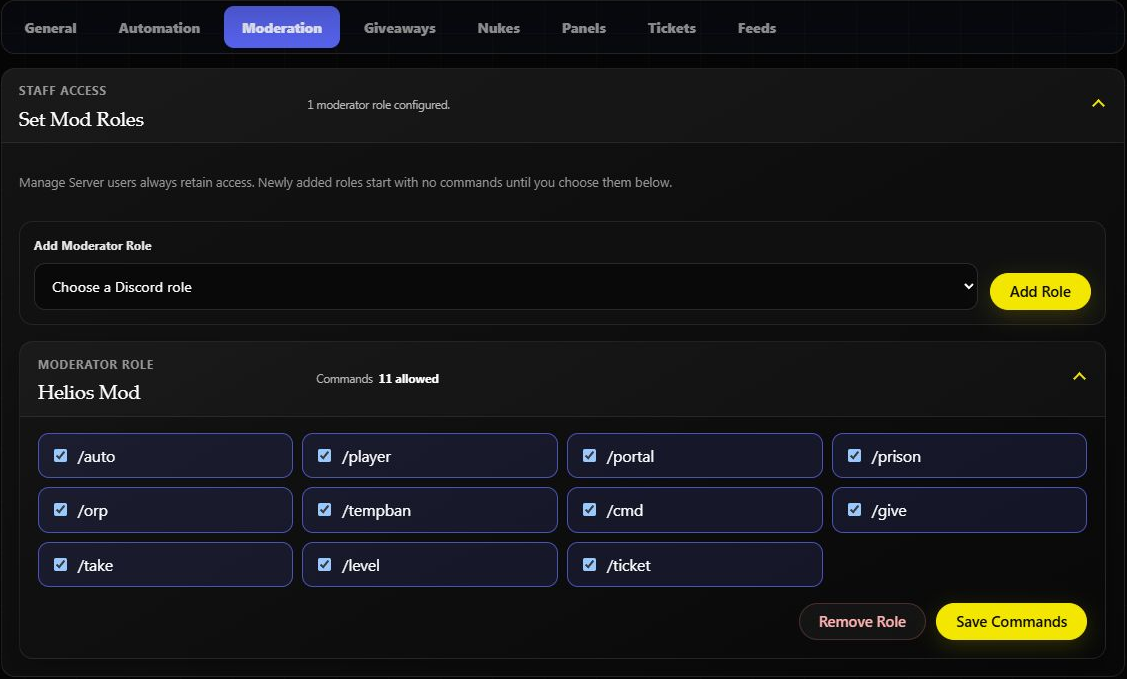The width and height of the screenshot is (1127, 679).
Task: Toggle the /cmd command checkbox
Action: click(589, 509)
